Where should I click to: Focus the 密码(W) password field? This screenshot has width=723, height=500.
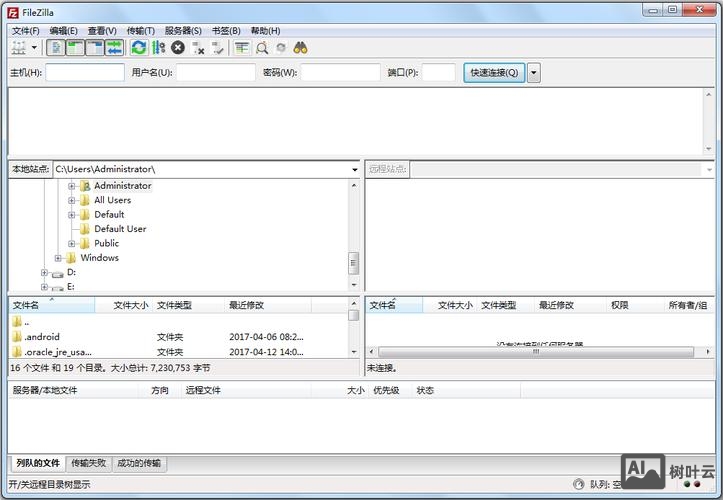click(x=340, y=72)
